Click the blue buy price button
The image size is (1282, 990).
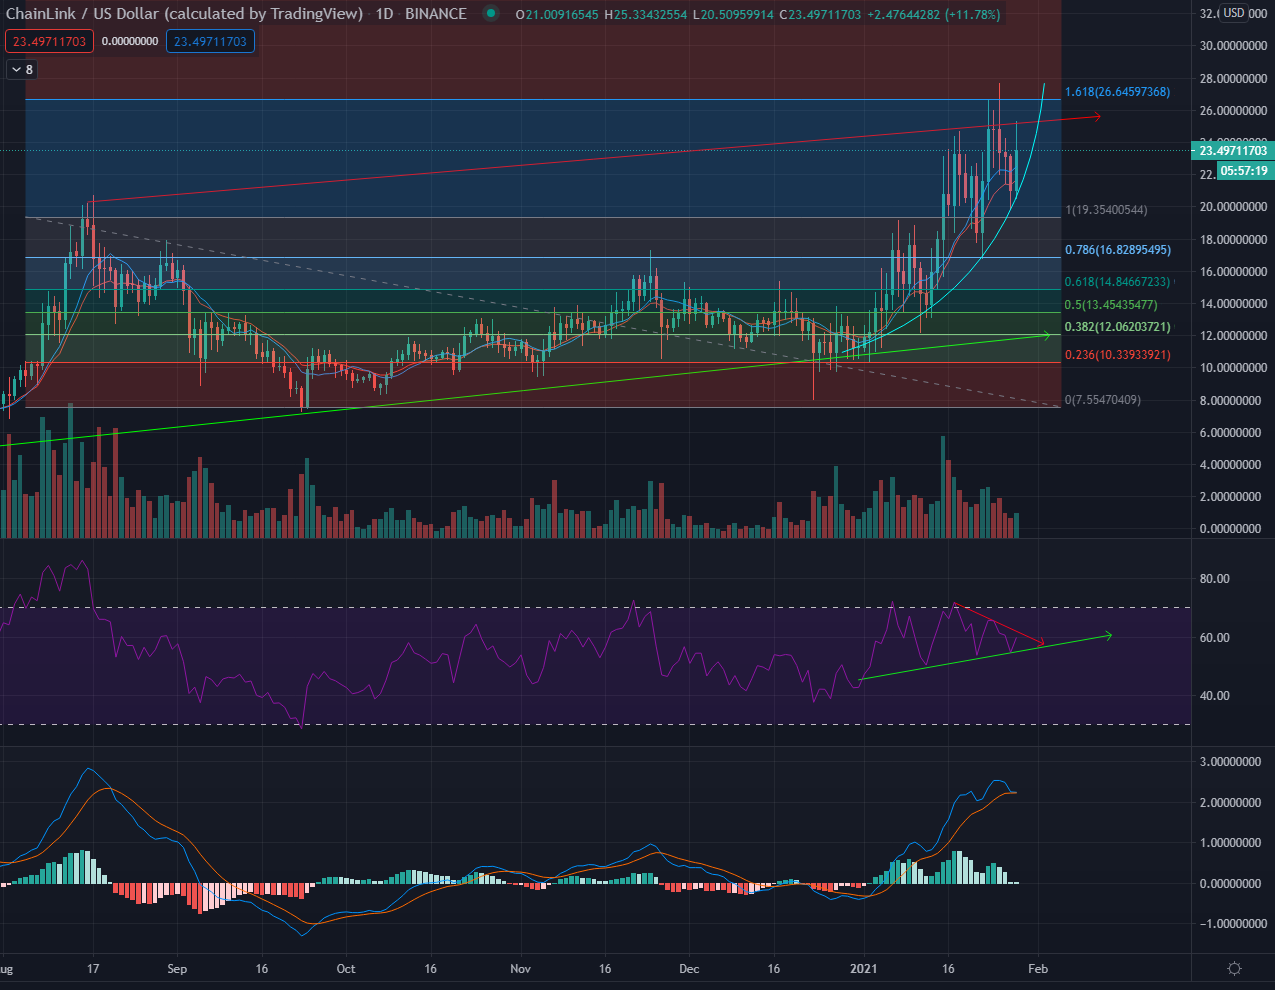210,41
